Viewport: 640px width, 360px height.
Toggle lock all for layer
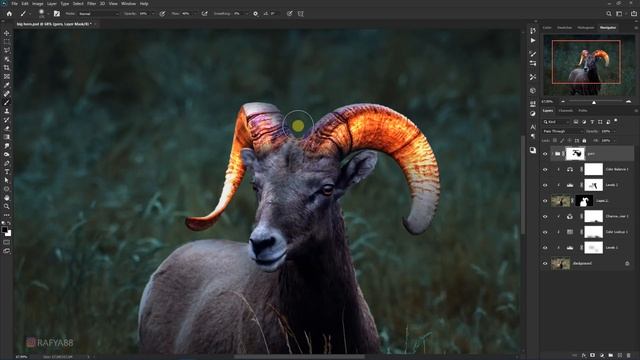click(584, 140)
